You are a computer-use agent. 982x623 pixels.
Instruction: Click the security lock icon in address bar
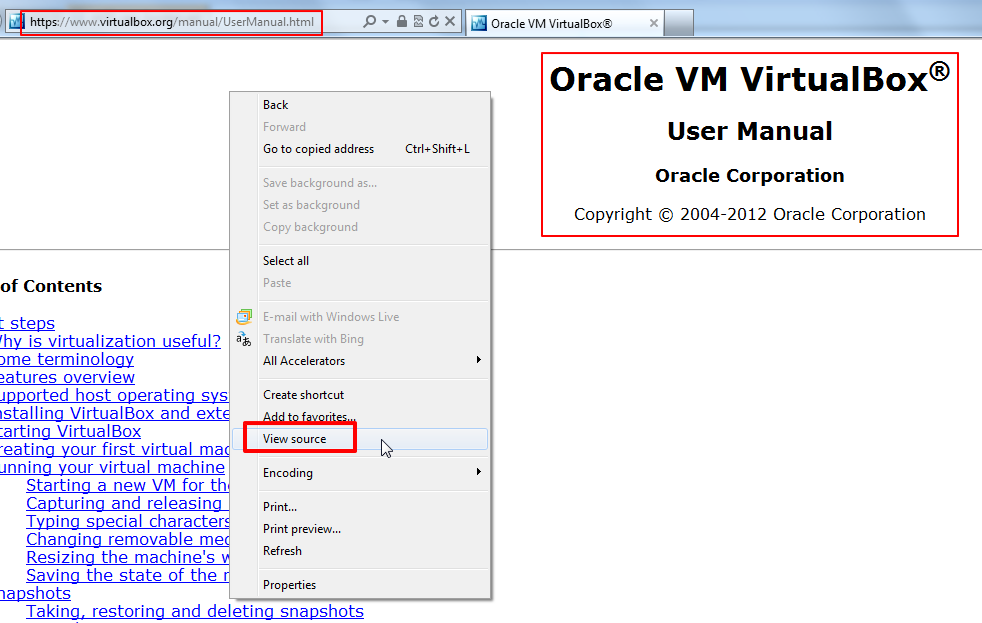pyautogui.click(x=402, y=22)
